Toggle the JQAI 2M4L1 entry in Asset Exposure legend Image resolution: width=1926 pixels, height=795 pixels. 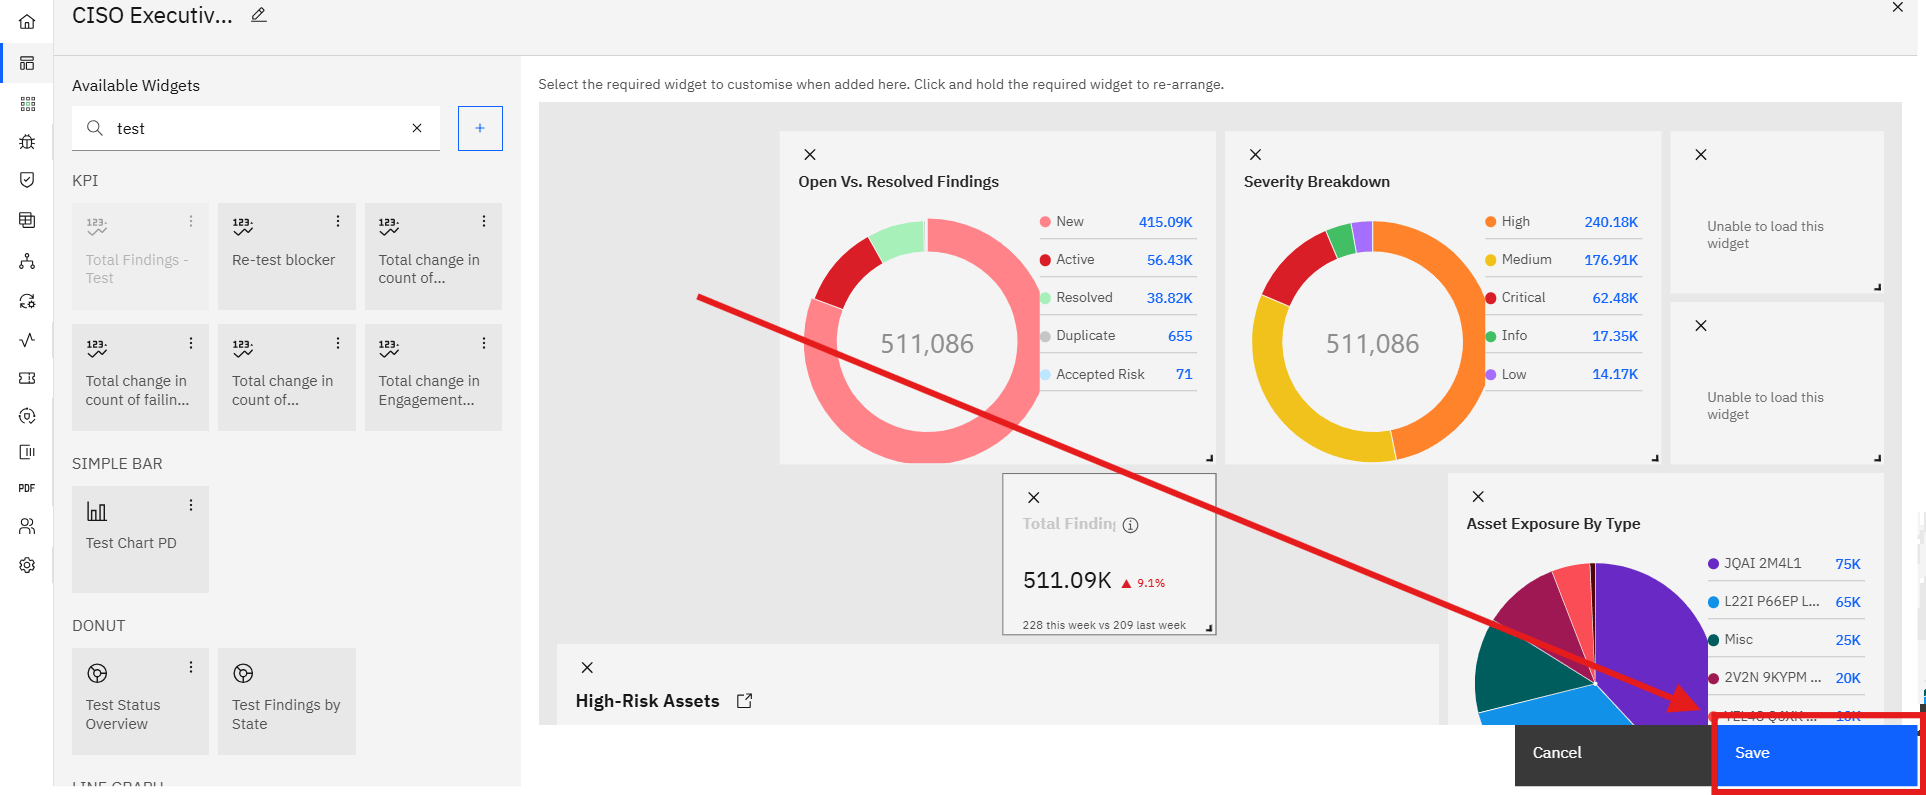click(x=1754, y=564)
